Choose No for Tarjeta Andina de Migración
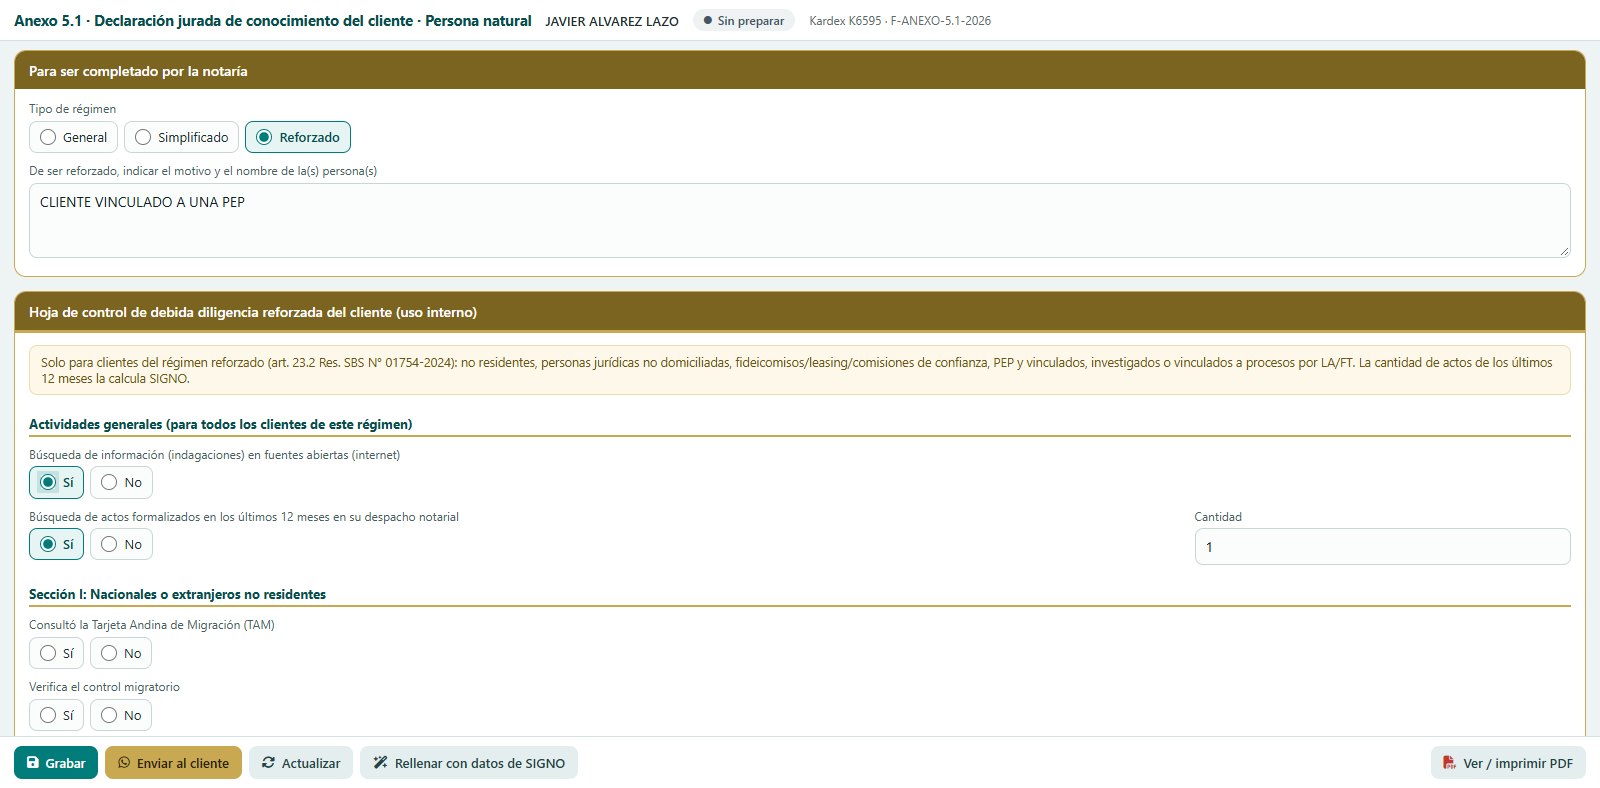 (x=121, y=653)
